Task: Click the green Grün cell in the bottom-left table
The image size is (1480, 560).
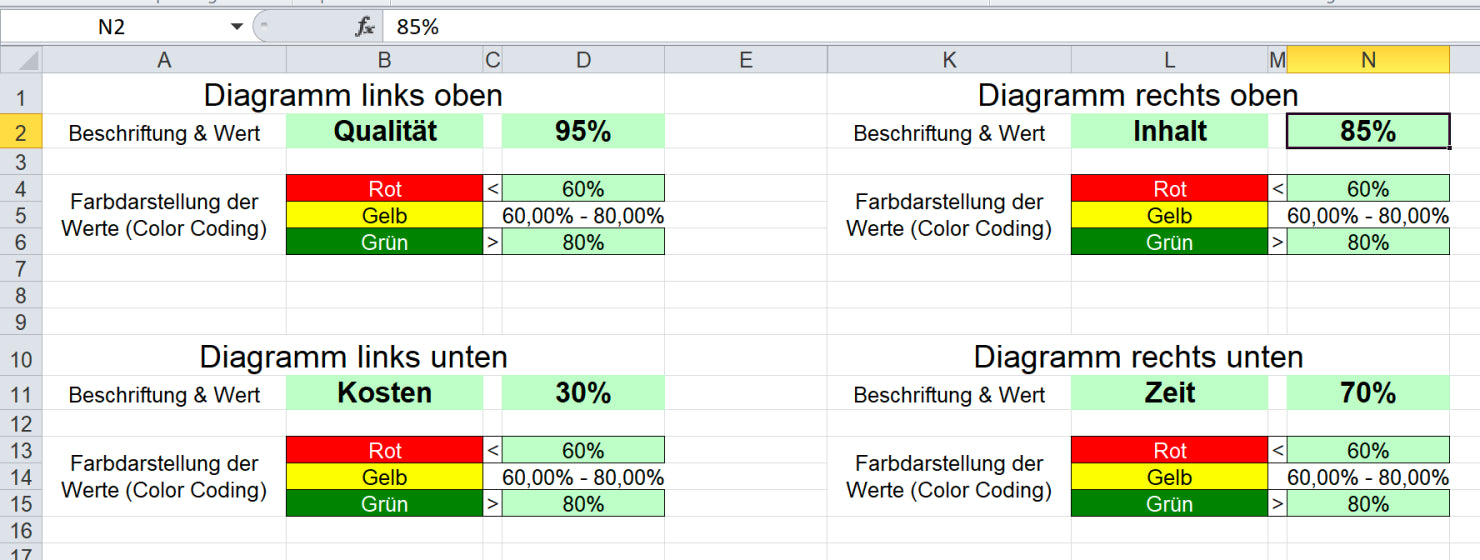Action: point(385,504)
